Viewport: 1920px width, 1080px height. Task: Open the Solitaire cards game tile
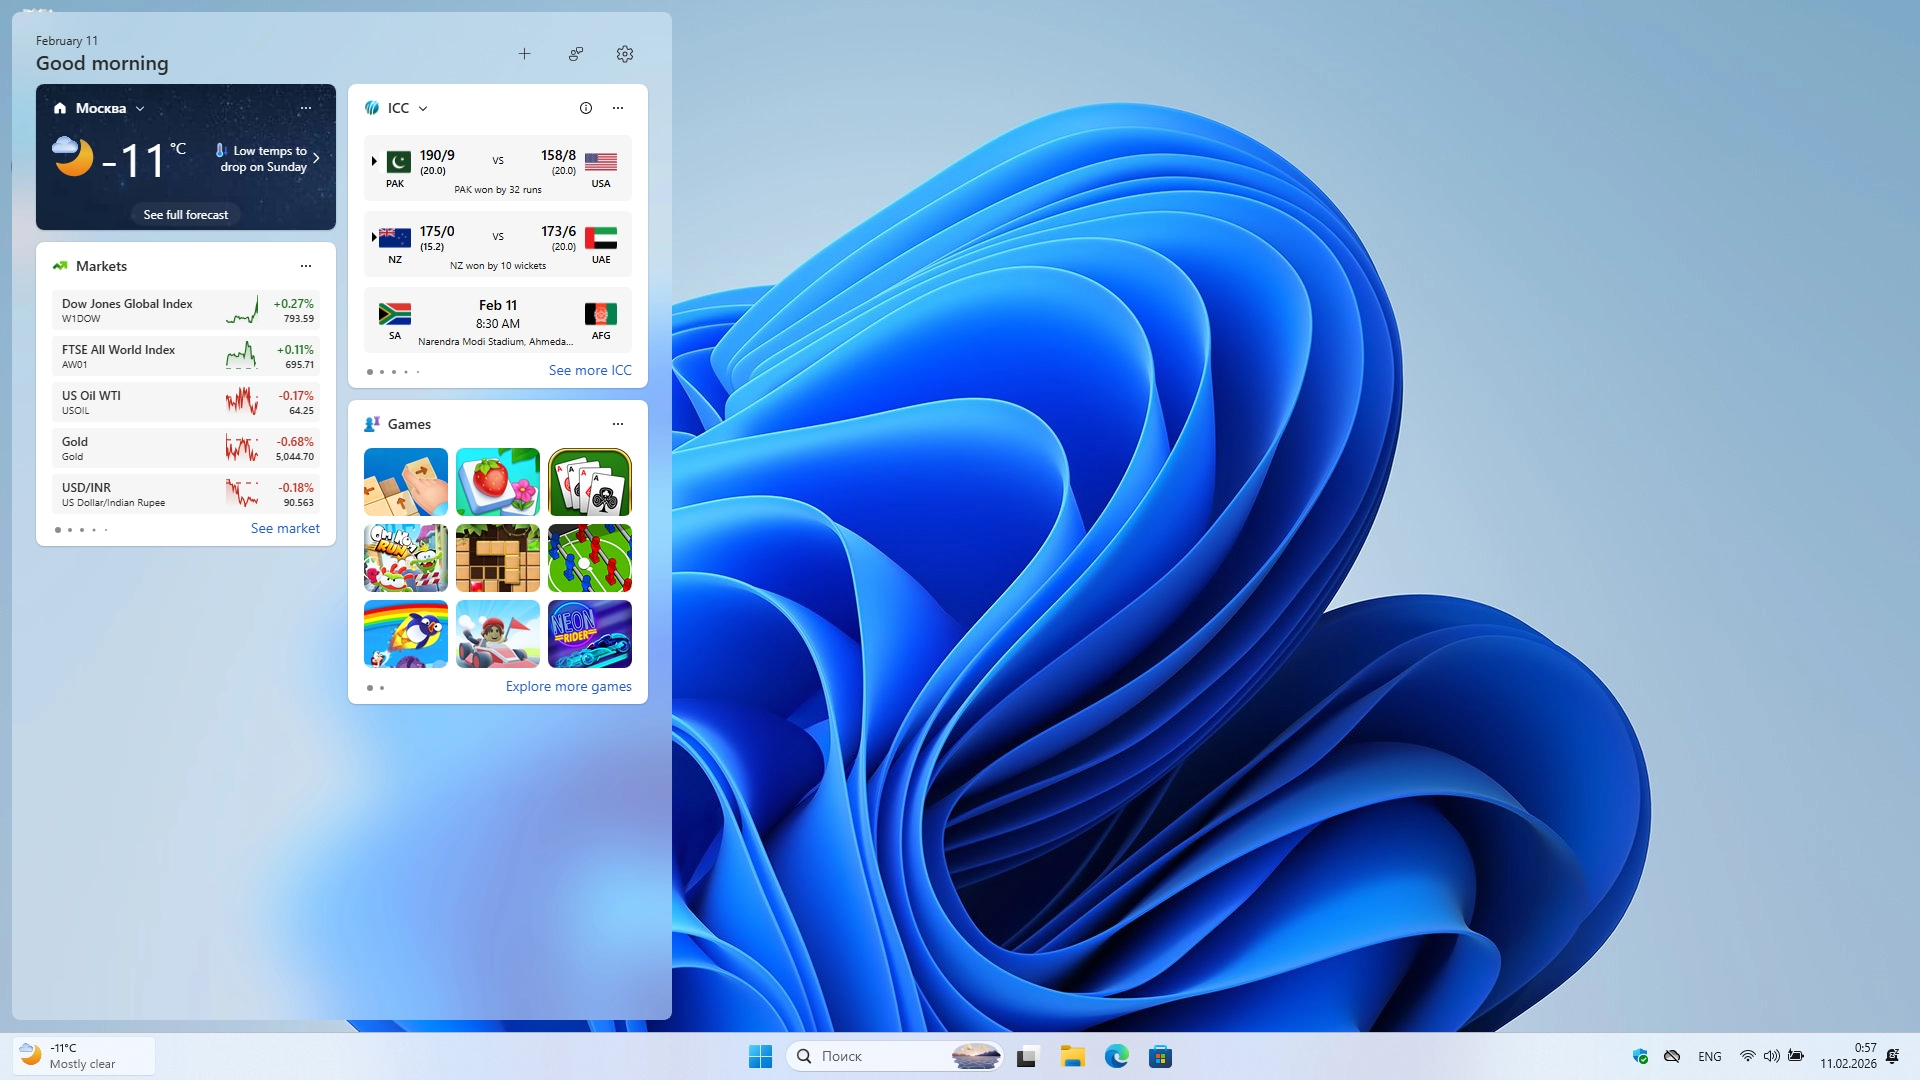coord(589,482)
